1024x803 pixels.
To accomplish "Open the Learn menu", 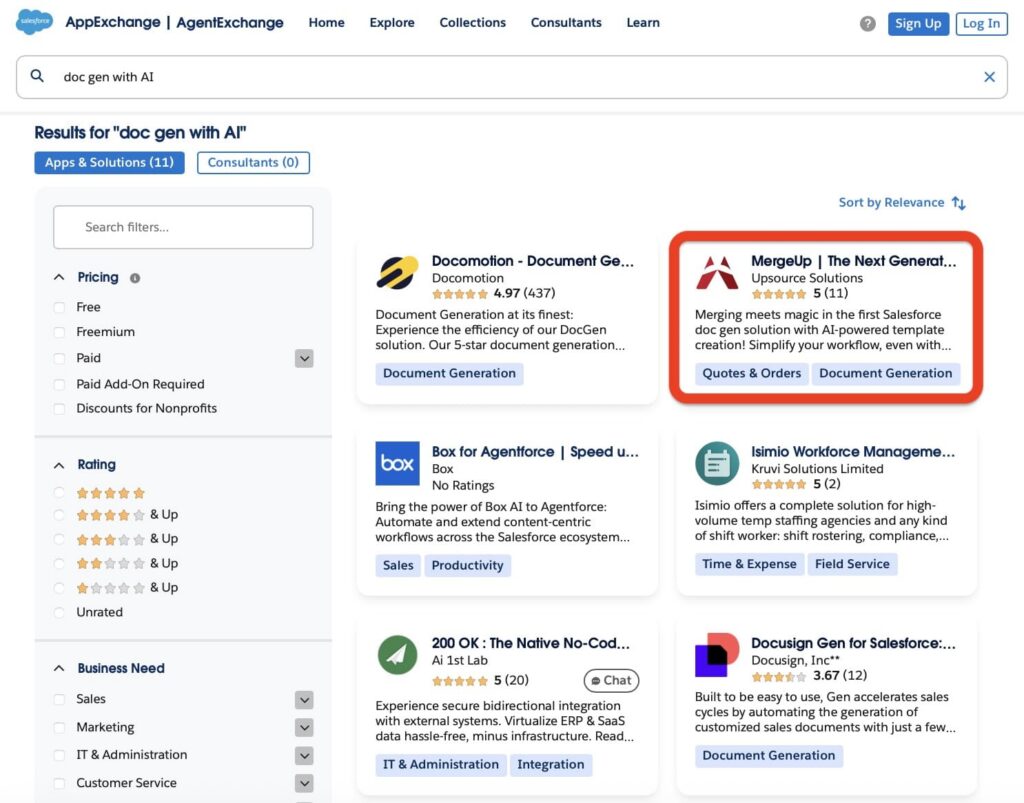I will [x=643, y=22].
